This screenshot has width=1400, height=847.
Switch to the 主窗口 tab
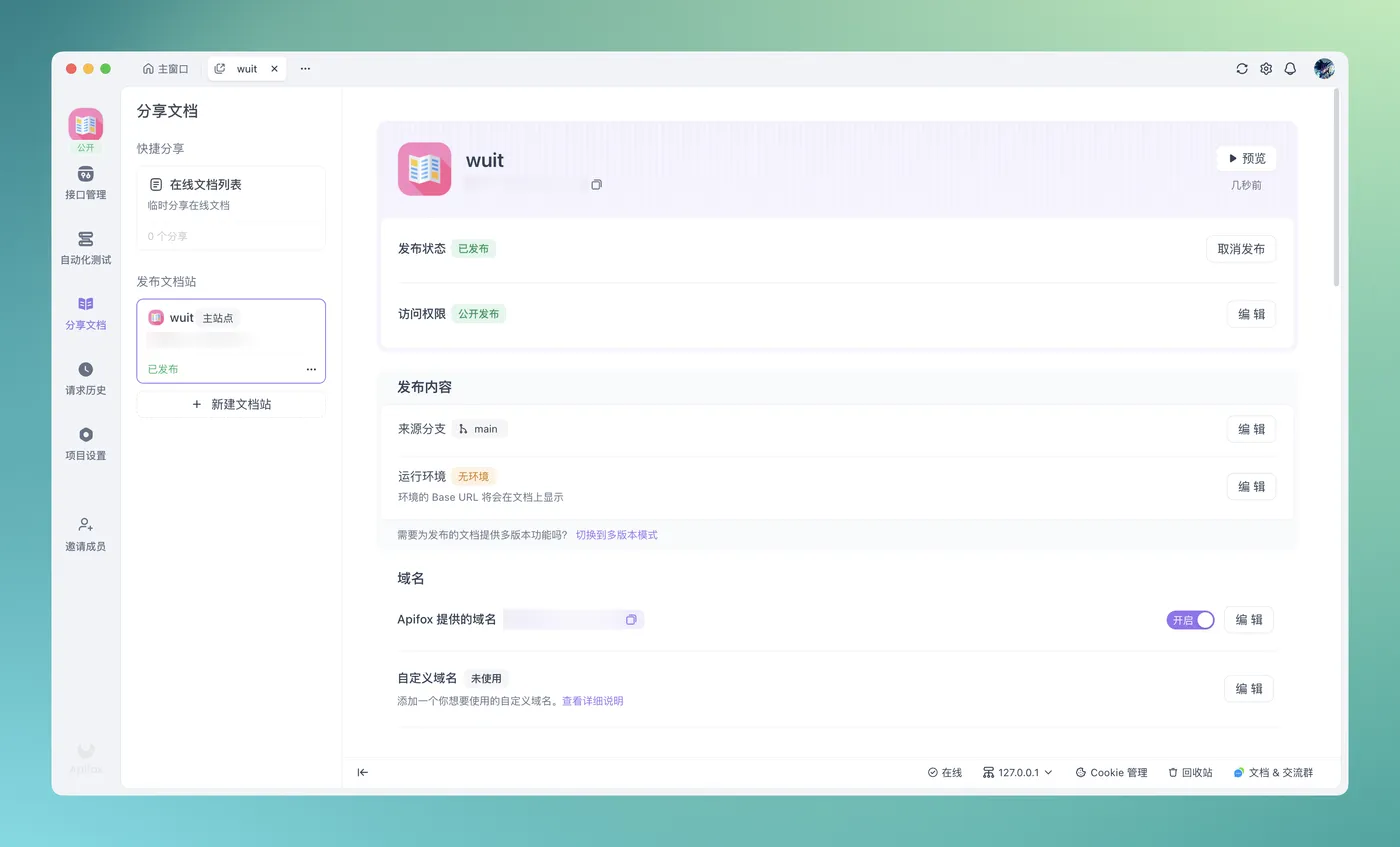click(165, 69)
